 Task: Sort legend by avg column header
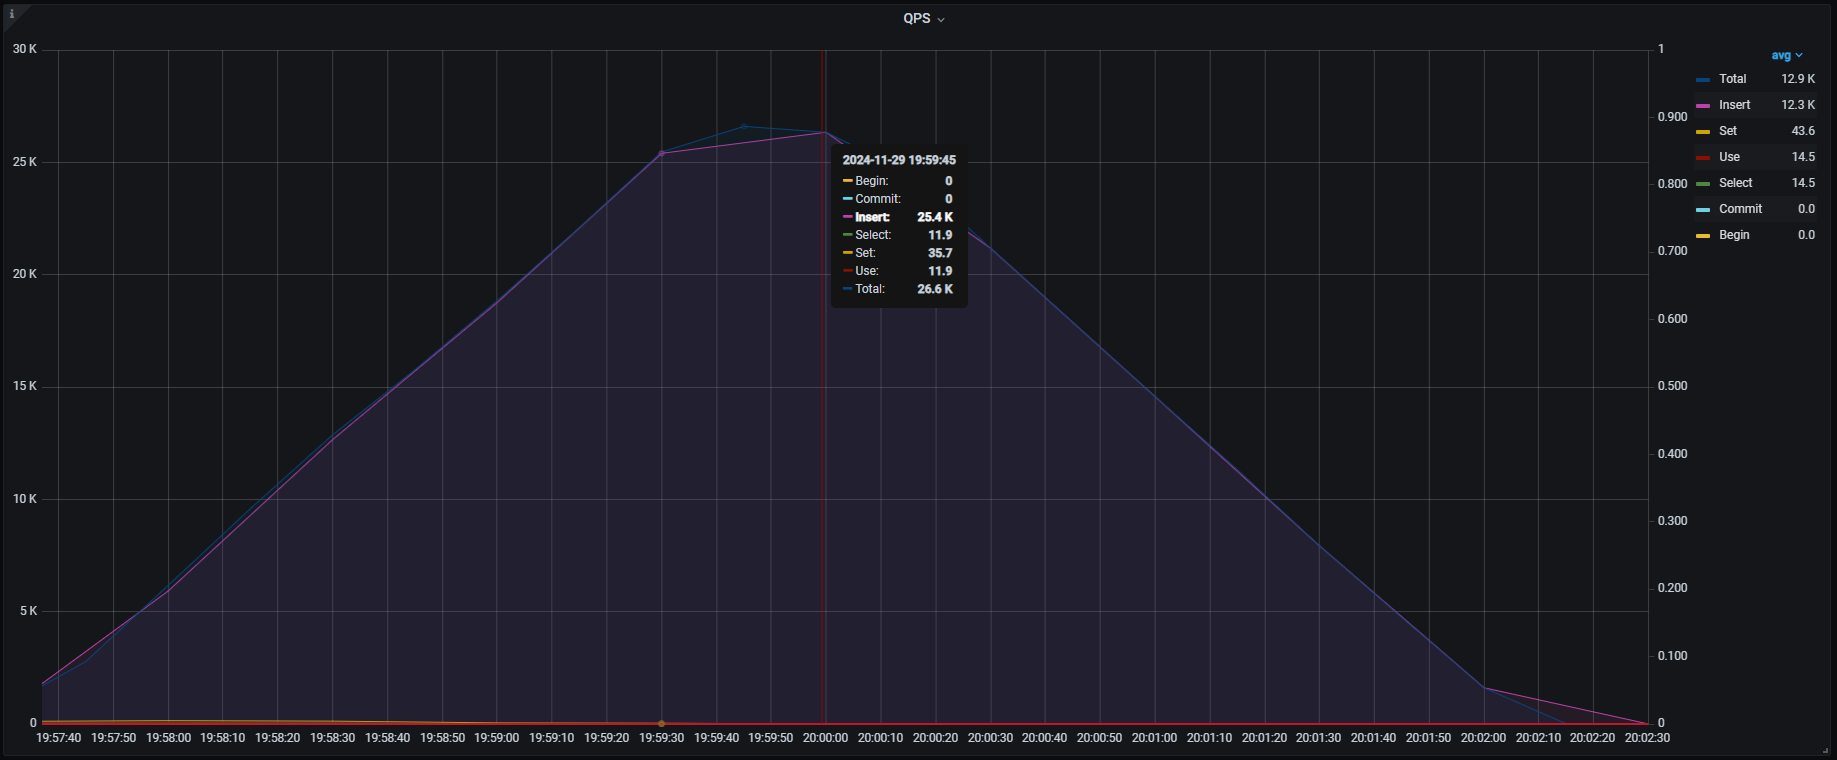point(1787,55)
